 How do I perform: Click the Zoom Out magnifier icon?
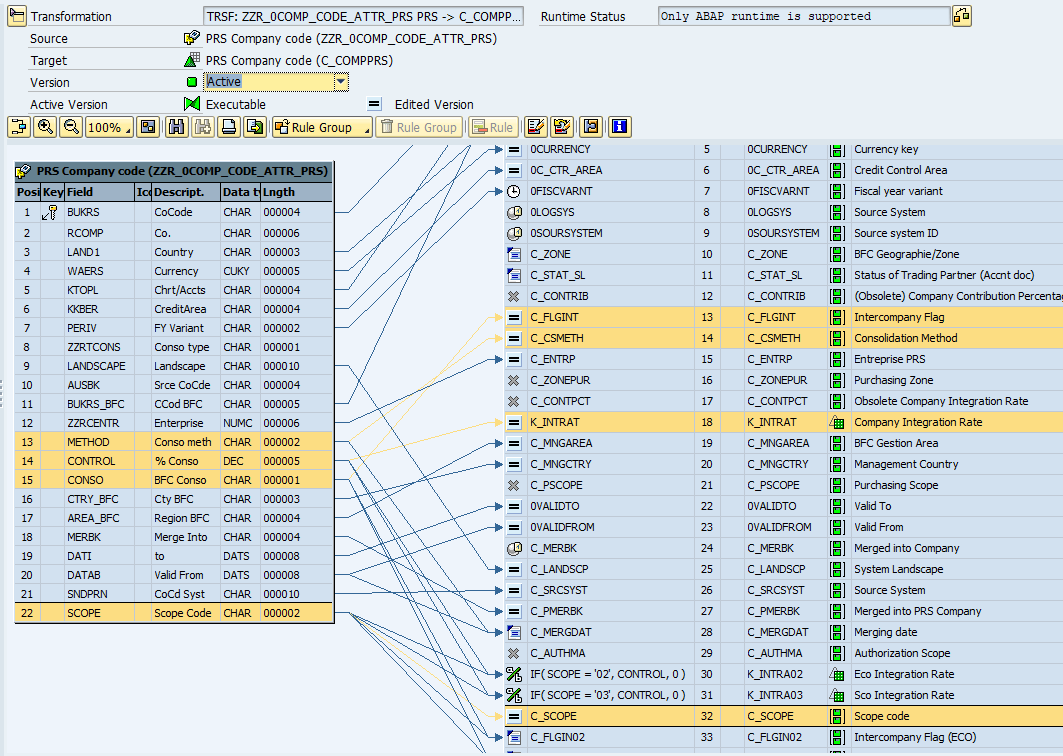(71, 127)
